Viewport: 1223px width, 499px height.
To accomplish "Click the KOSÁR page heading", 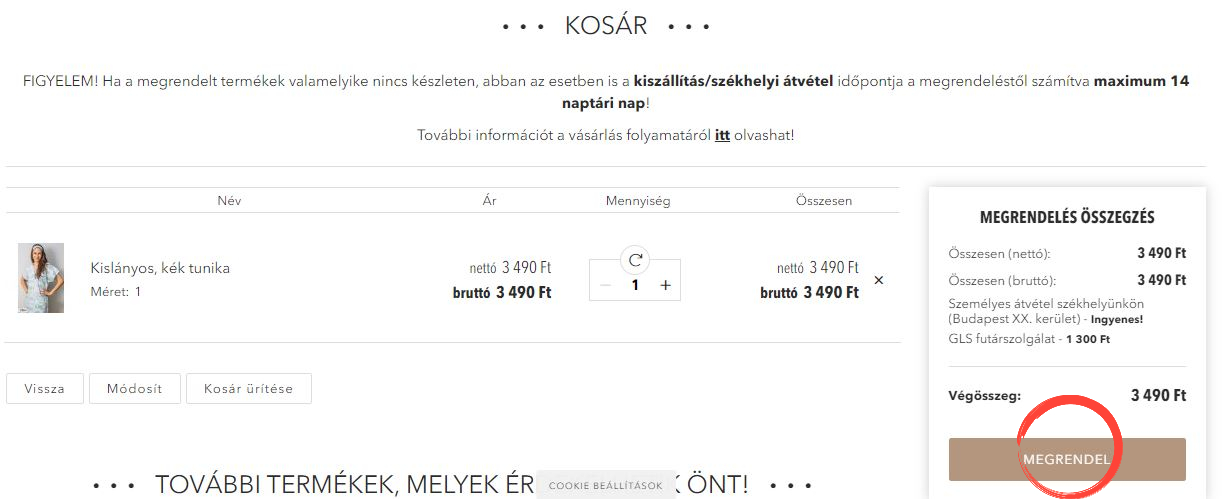I will tap(606, 25).
